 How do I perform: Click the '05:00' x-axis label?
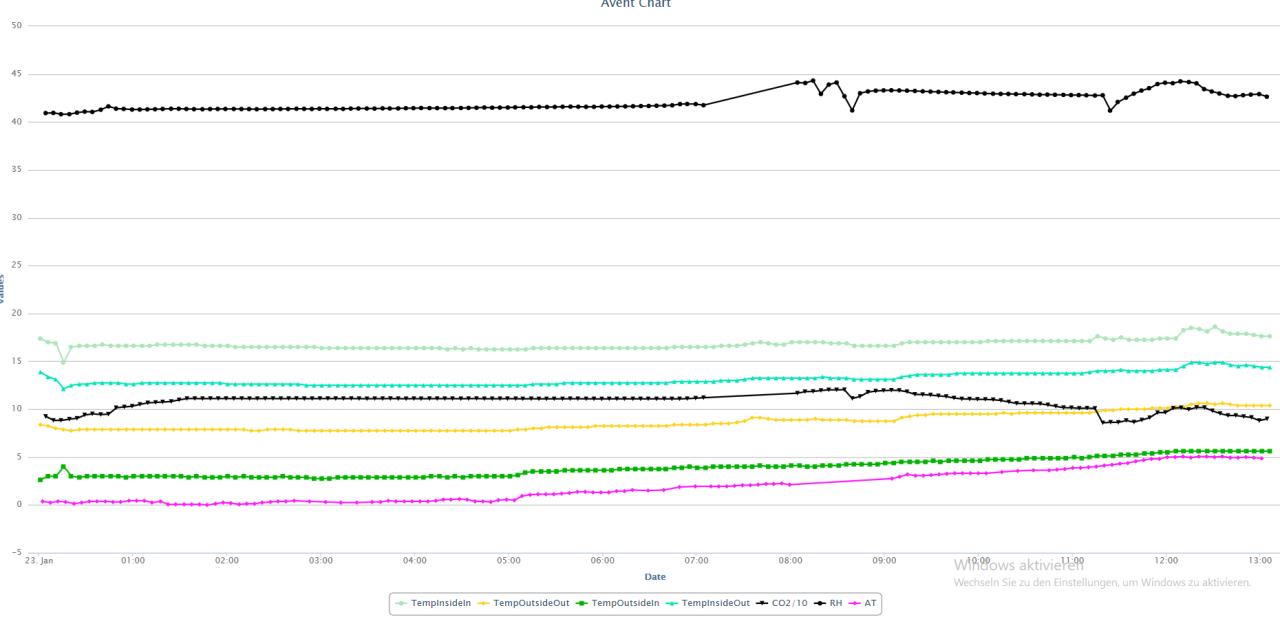[509, 560]
